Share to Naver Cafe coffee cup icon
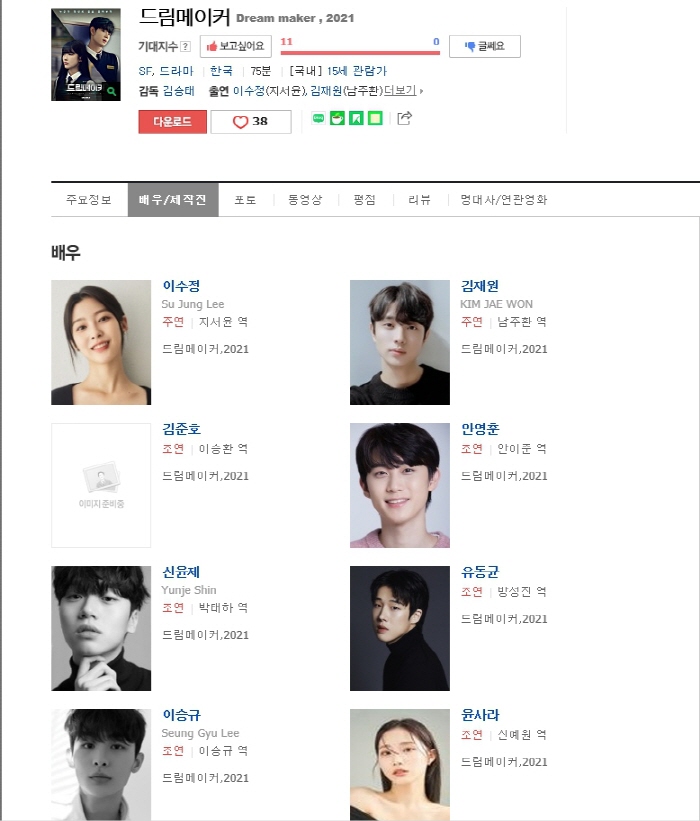 coord(337,118)
